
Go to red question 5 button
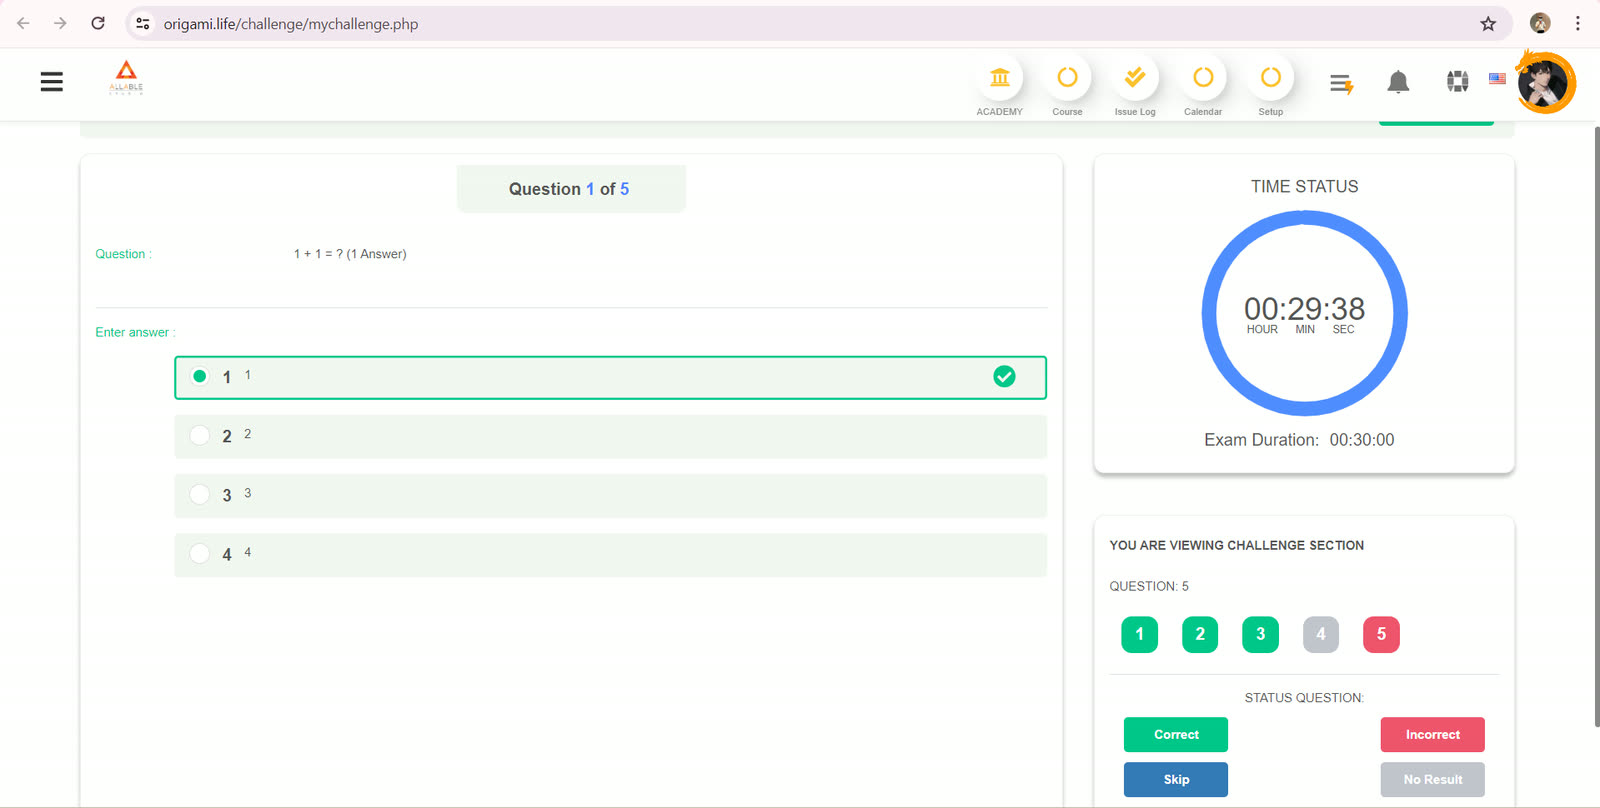point(1381,634)
